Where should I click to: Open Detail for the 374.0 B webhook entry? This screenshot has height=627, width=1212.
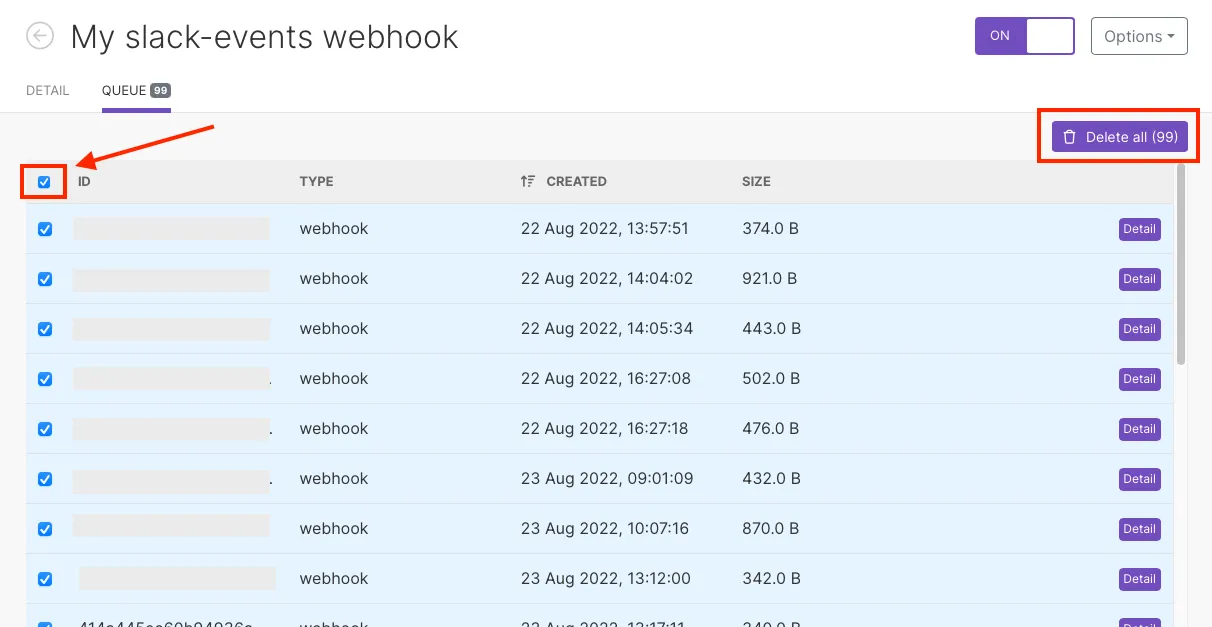1139,229
